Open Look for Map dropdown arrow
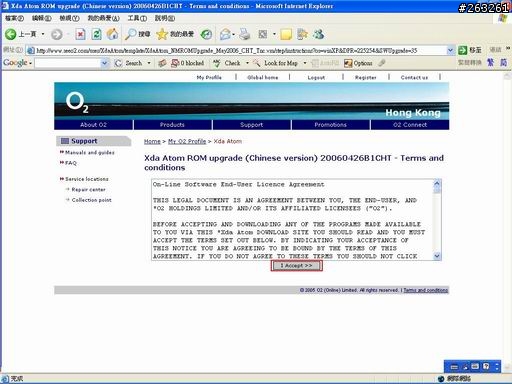Viewport: 512px width, 384px height. coord(305,63)
